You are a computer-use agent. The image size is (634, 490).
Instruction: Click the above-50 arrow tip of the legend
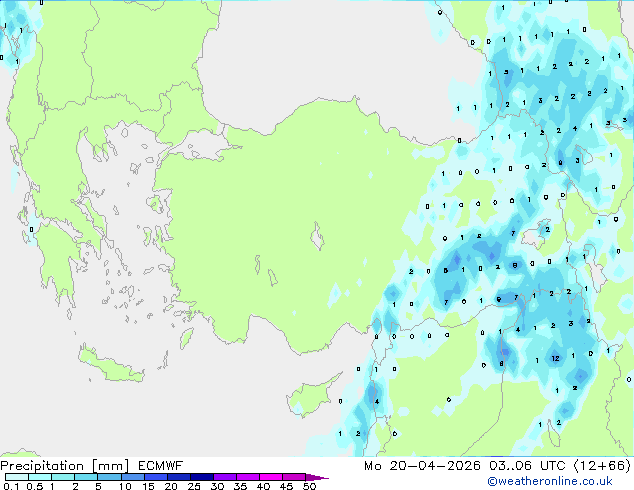317,477
